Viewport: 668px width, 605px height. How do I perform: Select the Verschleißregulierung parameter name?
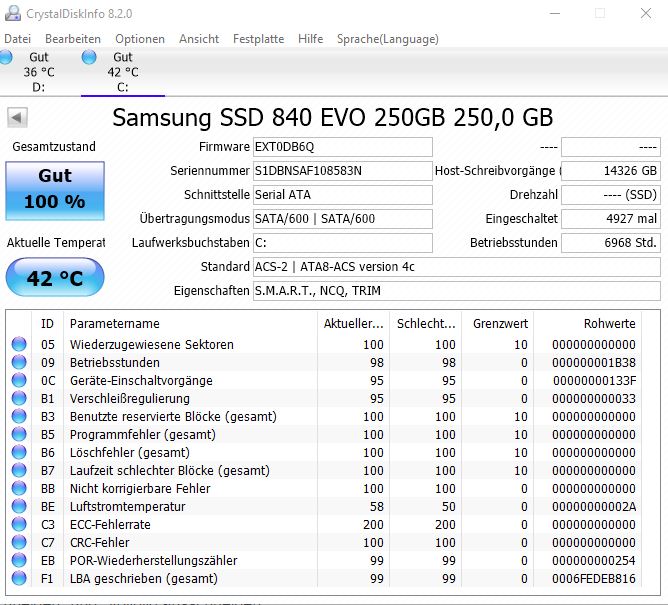[x=130, y=398]
